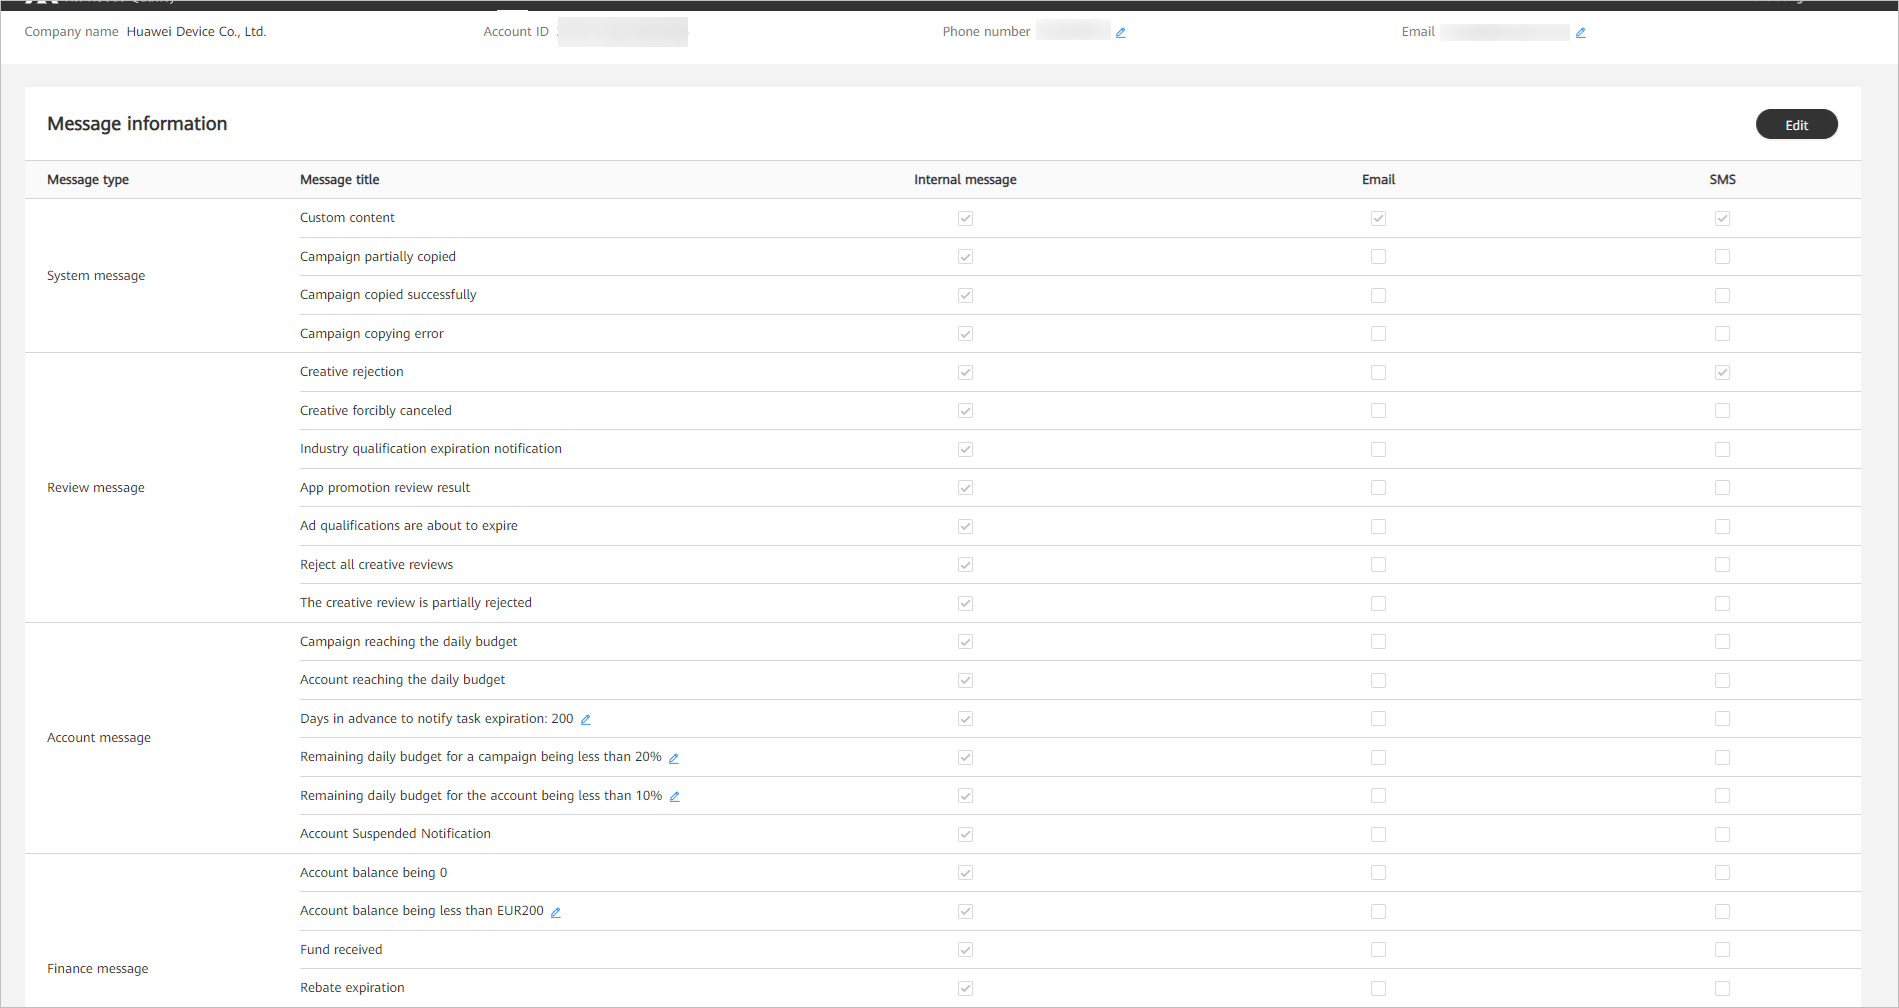Viewport: 1899px width, 1008px height.
Task: Edit days in advance to notify task expiration
Action: tap(587, 718)
